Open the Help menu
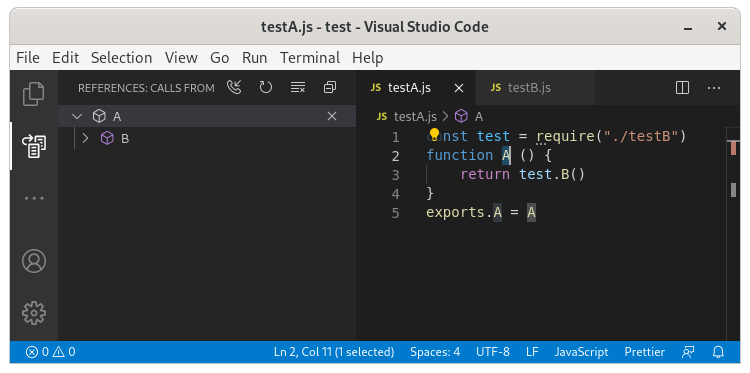This screenshot has height=373, width=750. coord(367,58)
